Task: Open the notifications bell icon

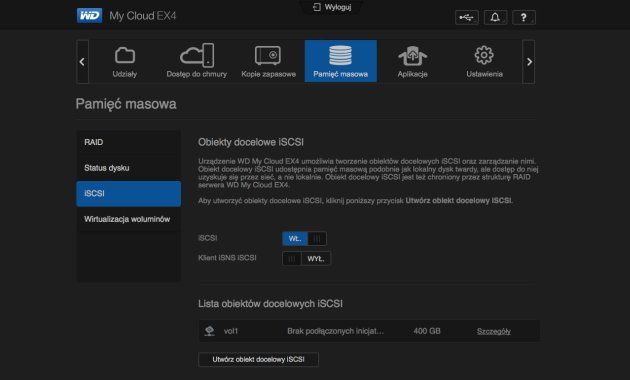Action: (x=495, y=17)
